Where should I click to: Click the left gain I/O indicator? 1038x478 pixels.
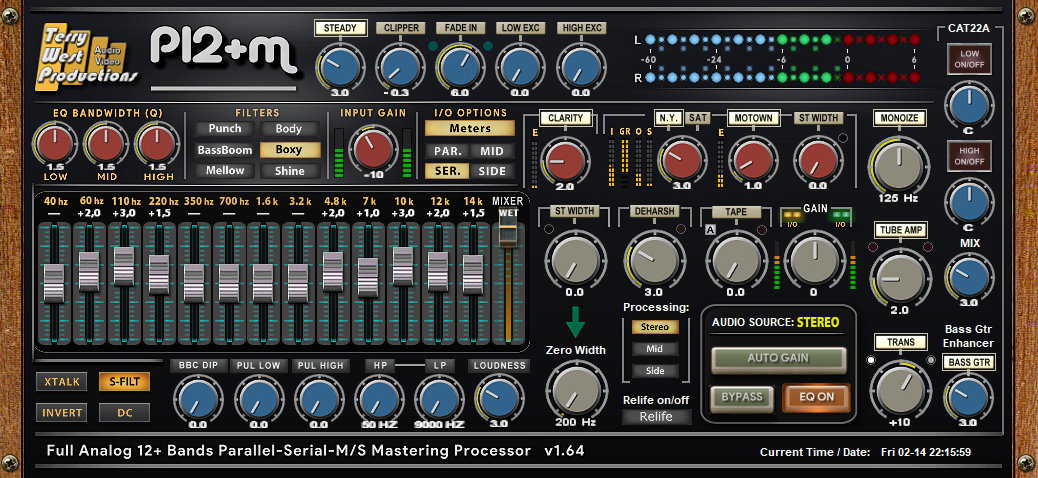click(792, 216)
